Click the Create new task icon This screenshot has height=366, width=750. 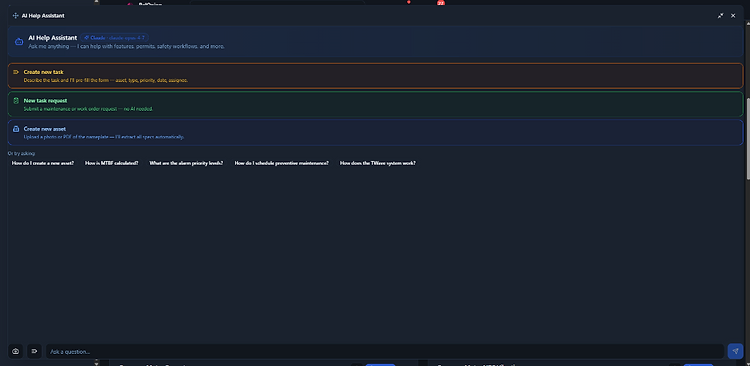16,72
